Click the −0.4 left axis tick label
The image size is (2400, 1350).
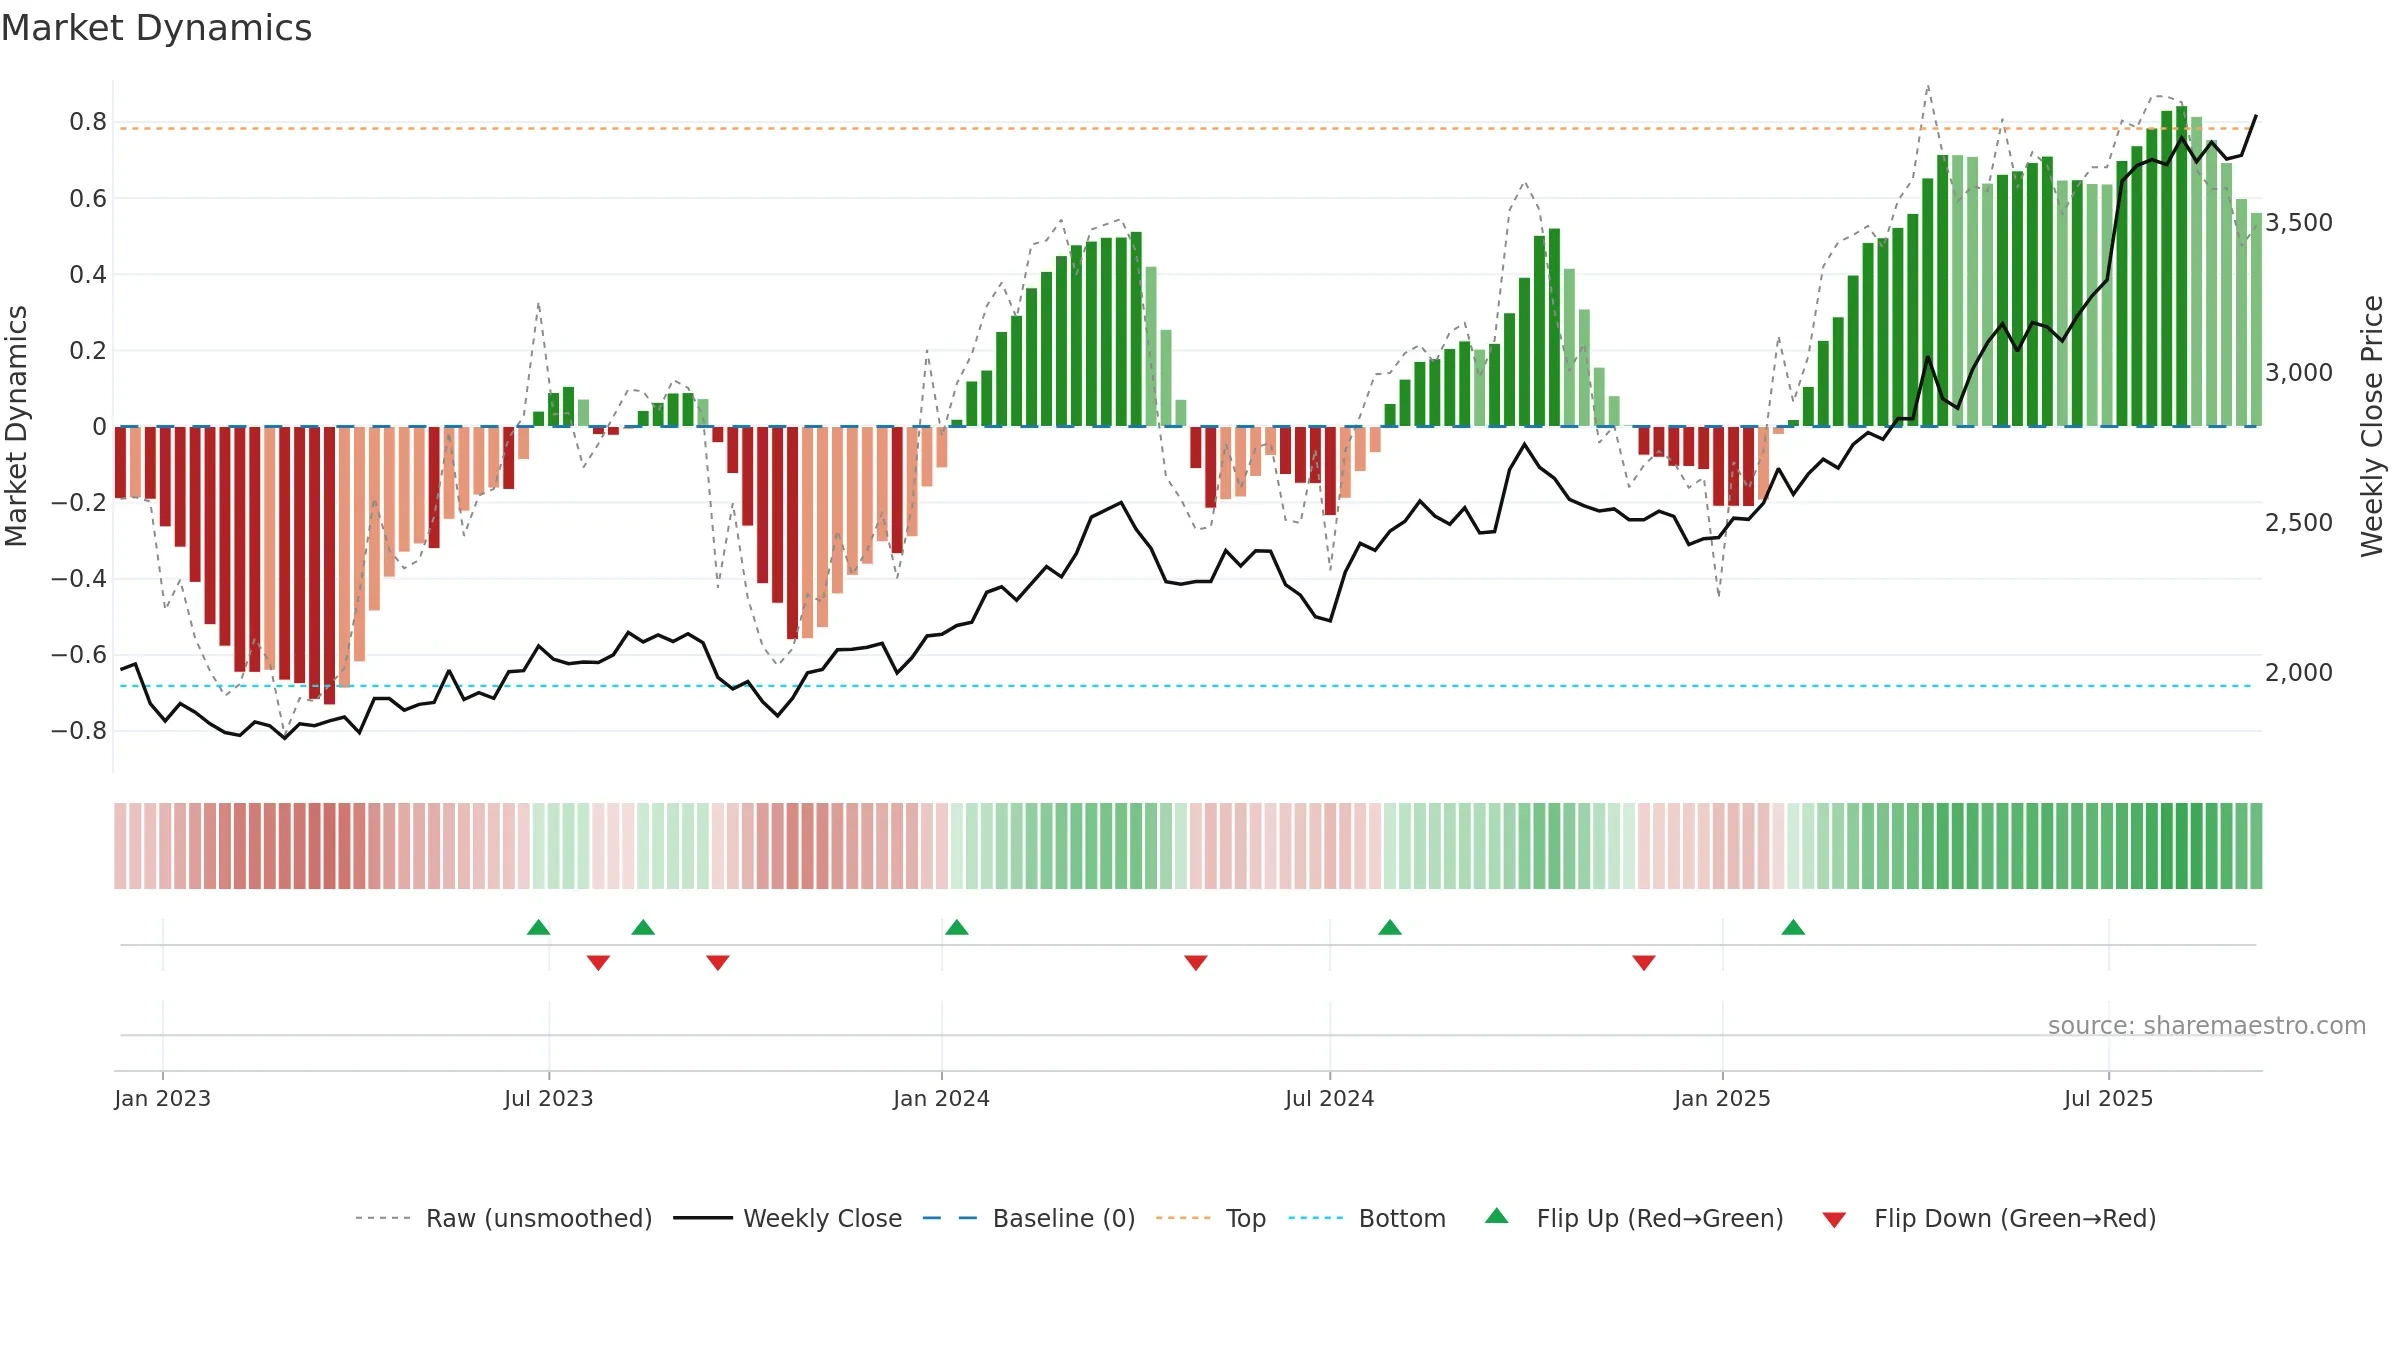tap(78, 578)
